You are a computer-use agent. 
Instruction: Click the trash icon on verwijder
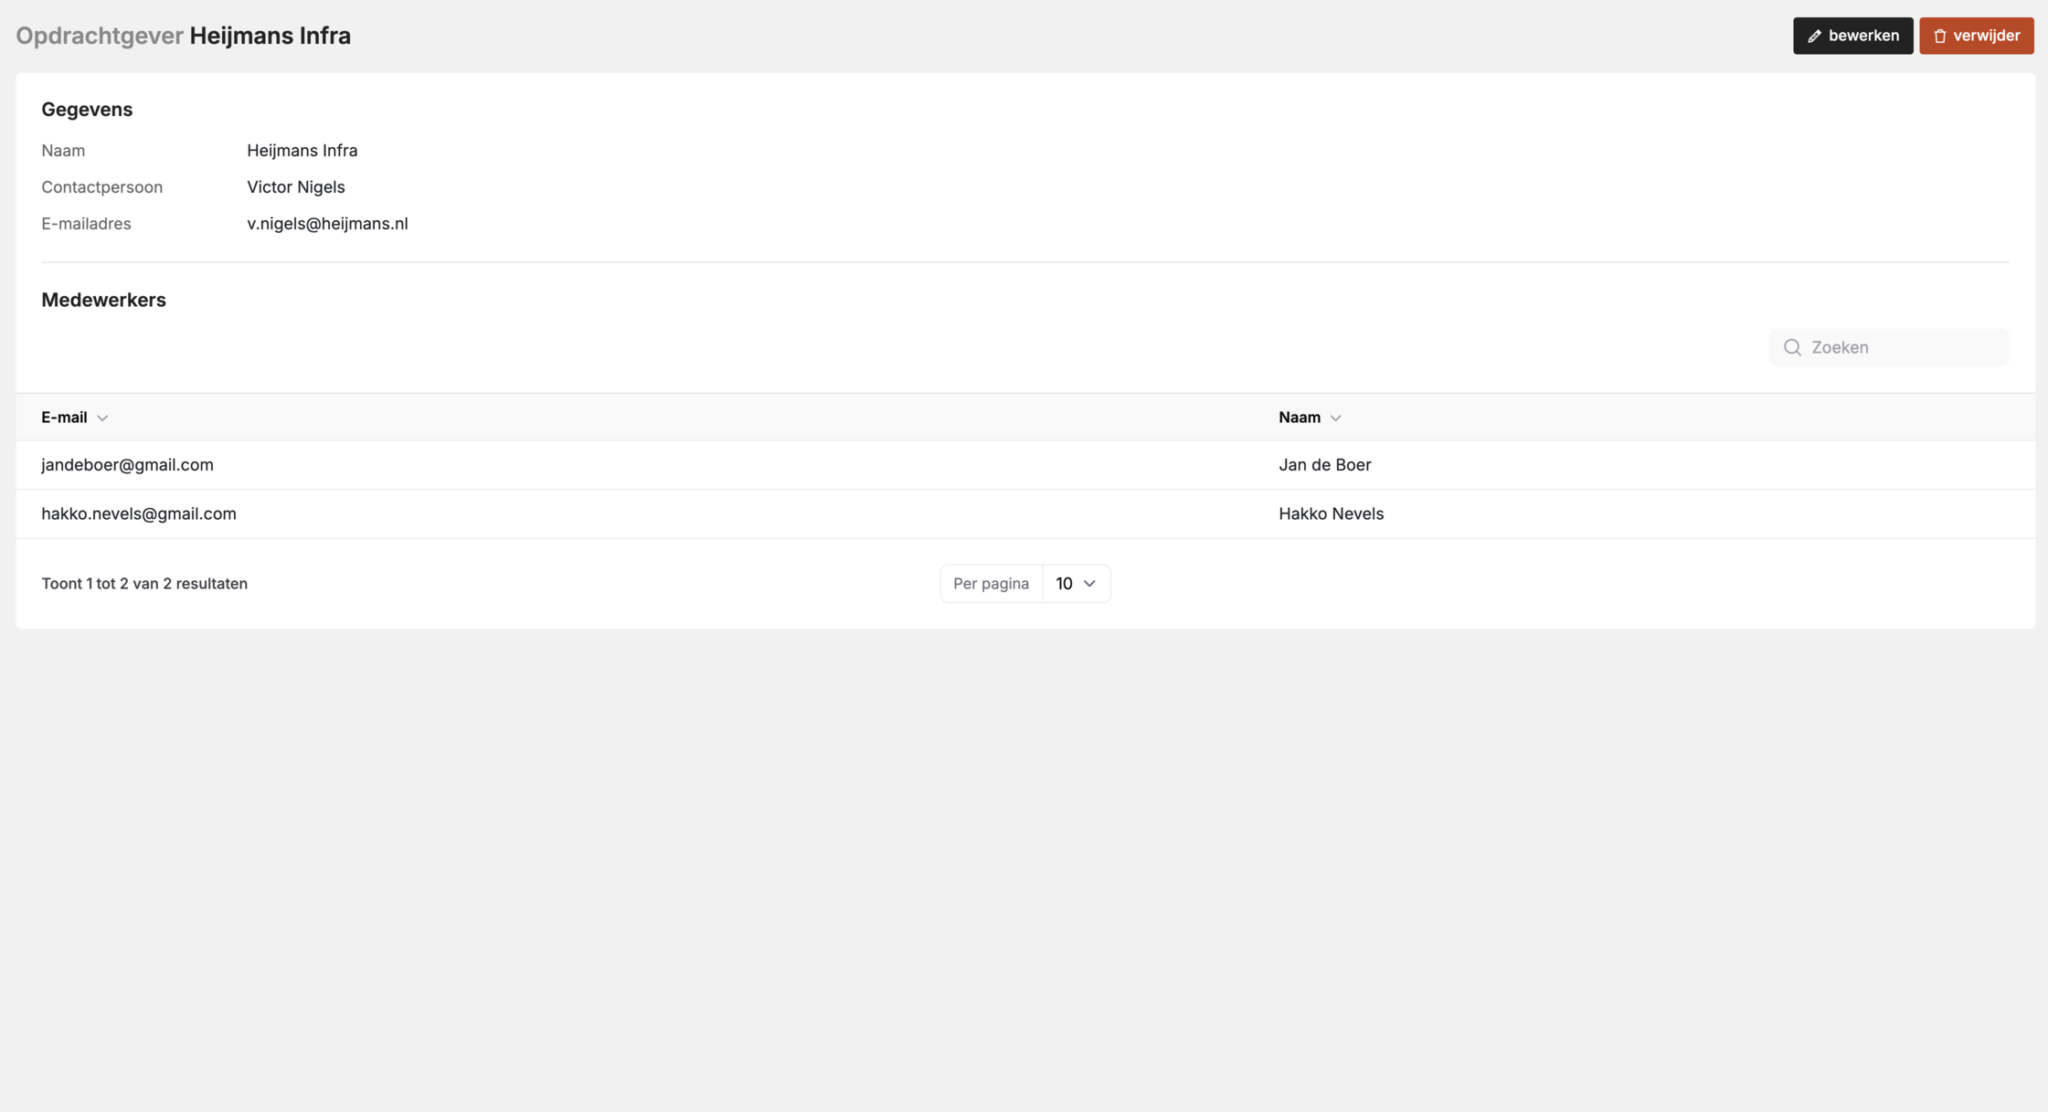[x=1940, y=36]
